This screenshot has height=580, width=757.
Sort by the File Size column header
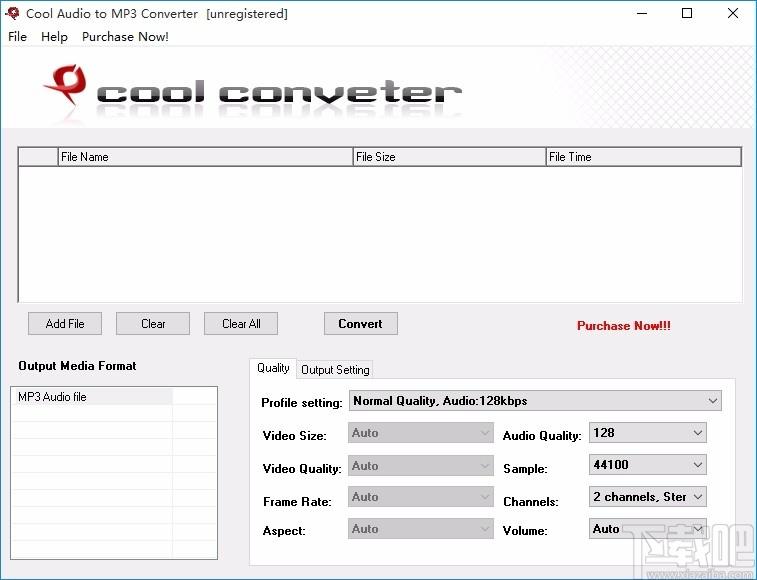pyautogui.click(x=449, y=157)
